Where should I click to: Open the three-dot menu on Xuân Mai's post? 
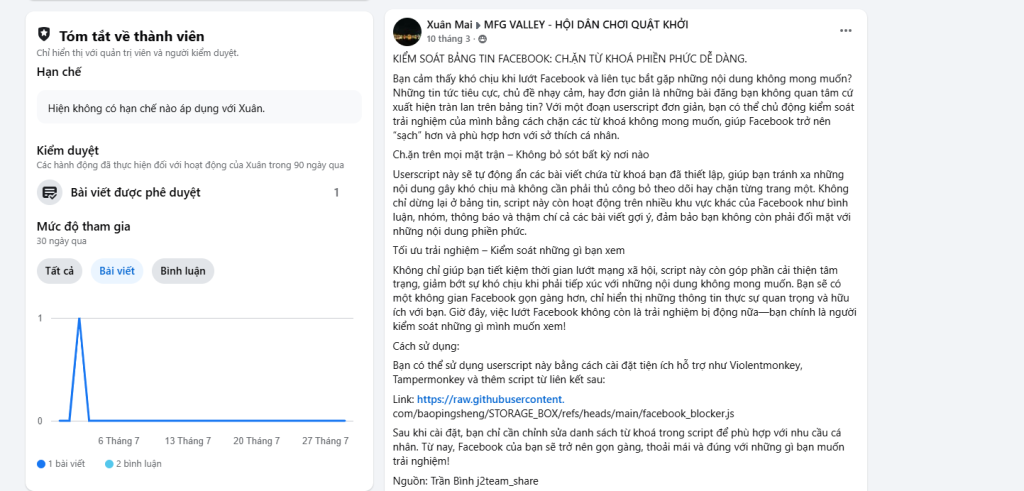point(847,30)
